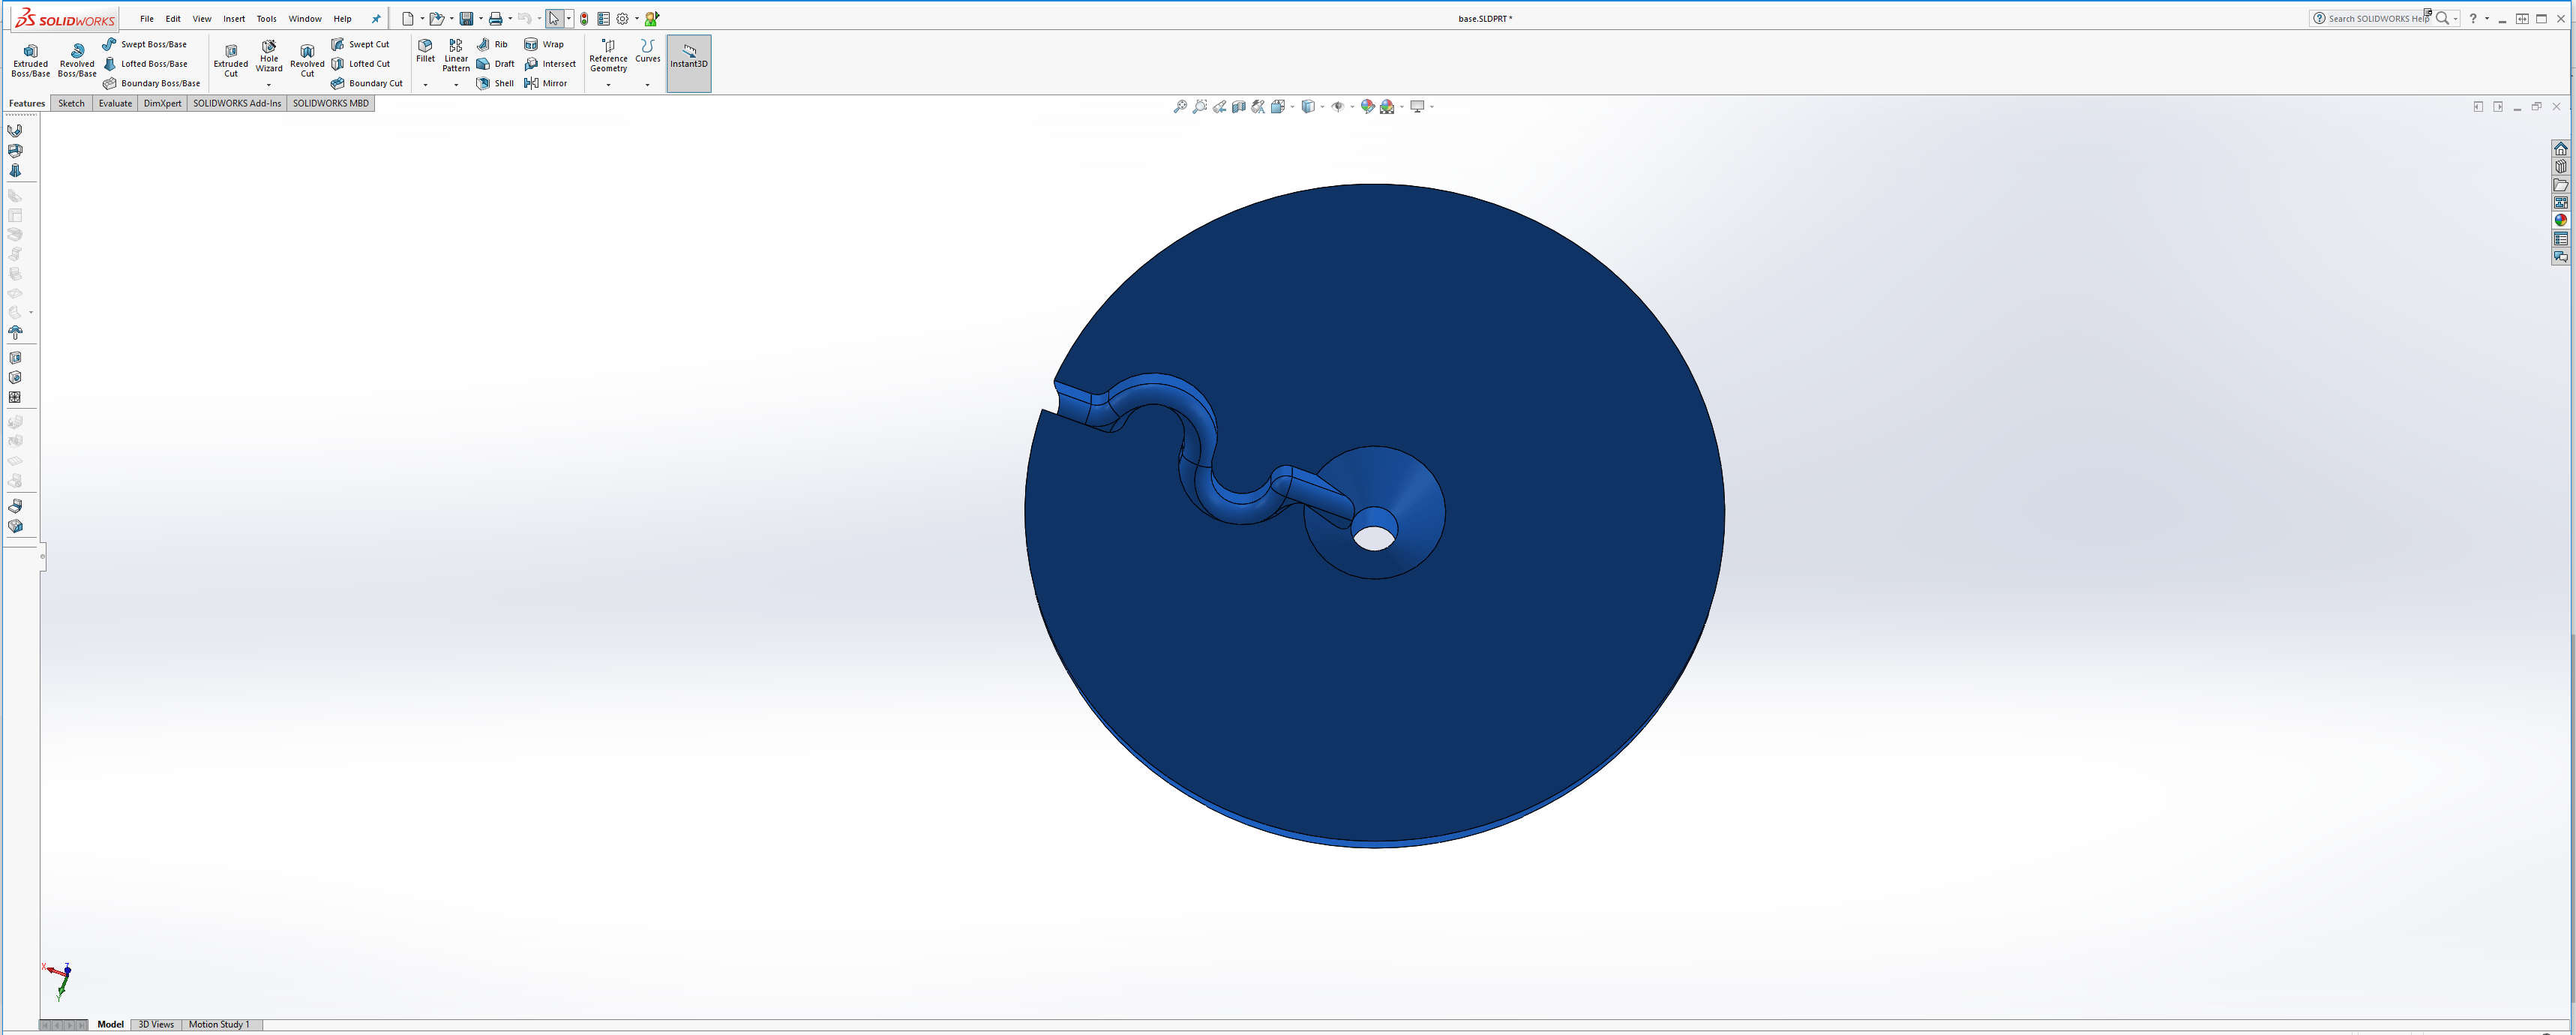Viewport: 2576px width, 1035px height.
Task: Click the Reference Geometry button
Action: tap(608, 56)
